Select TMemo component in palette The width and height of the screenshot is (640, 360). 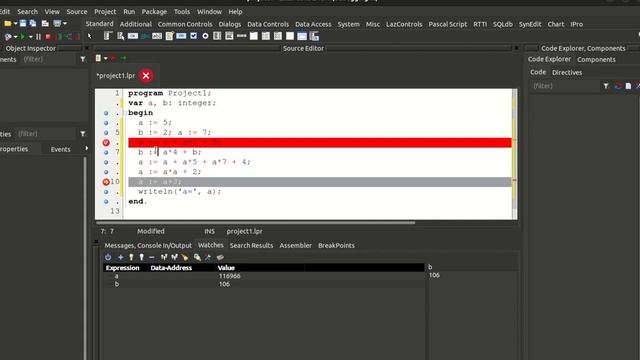169,36
